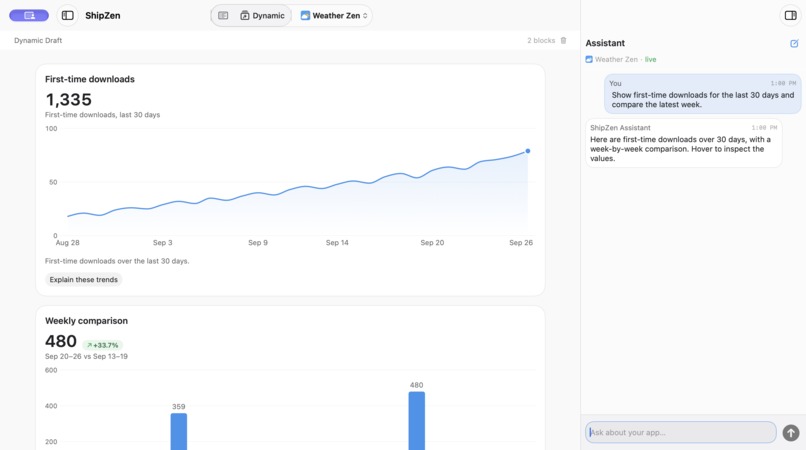Click Explain these trends button
This screenshot has height=450, width=806.
(x=83, y=280)
